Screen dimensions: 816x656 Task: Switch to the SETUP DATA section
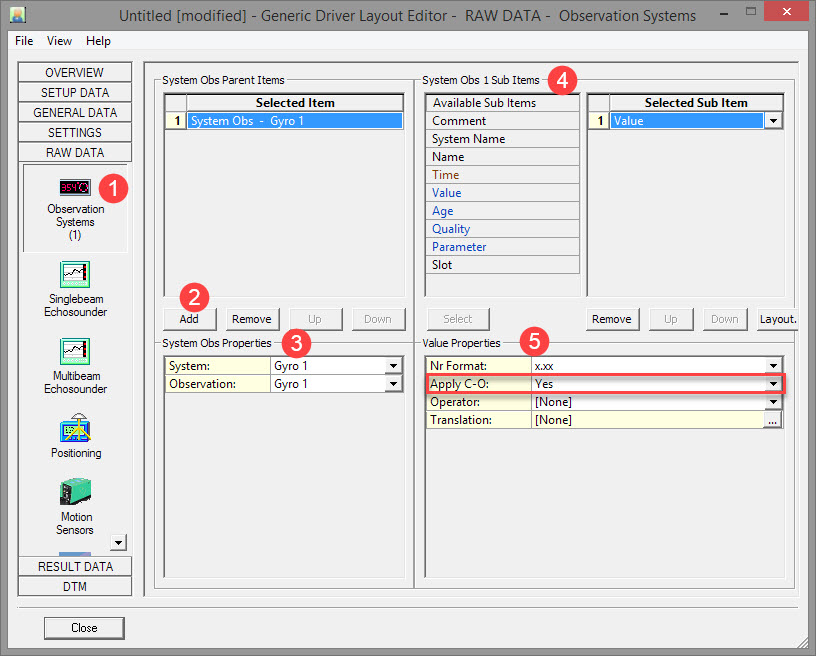click(75, 93)
